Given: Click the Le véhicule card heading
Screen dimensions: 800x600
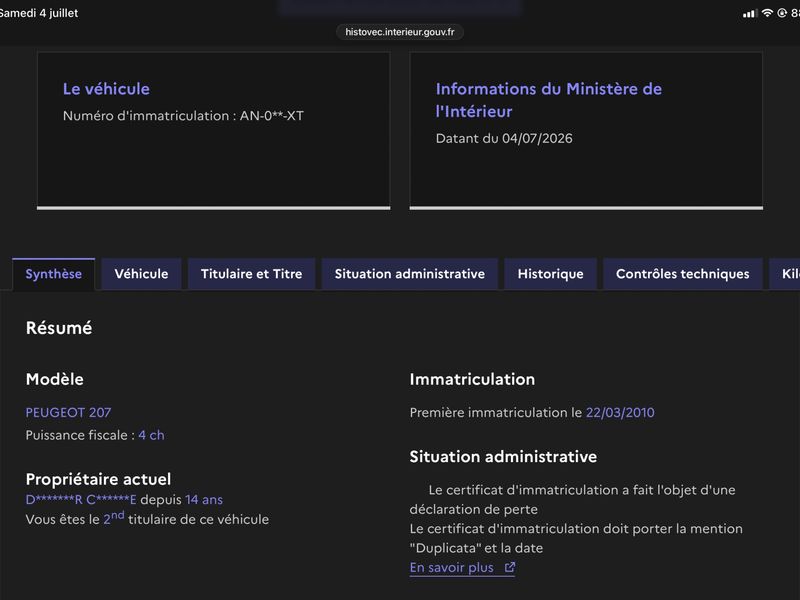Looking at the screenshot, I should tap(106, 89).
